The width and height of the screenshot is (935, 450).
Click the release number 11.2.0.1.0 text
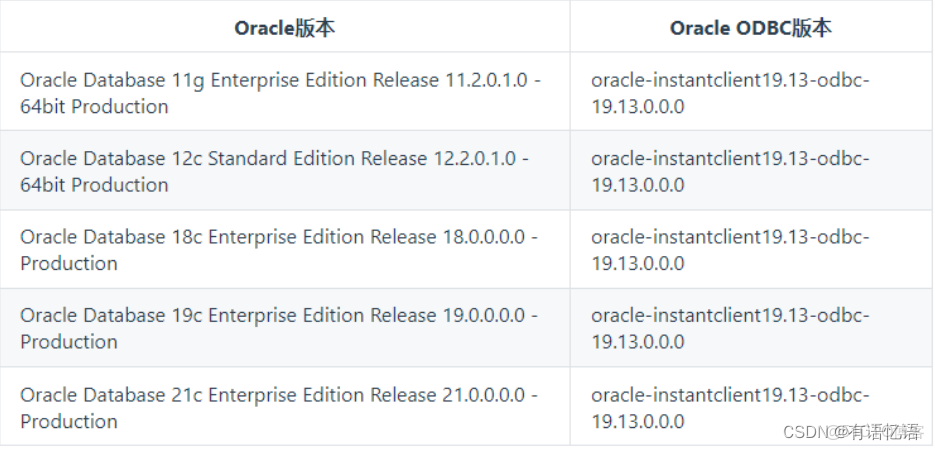coord(484,80)
